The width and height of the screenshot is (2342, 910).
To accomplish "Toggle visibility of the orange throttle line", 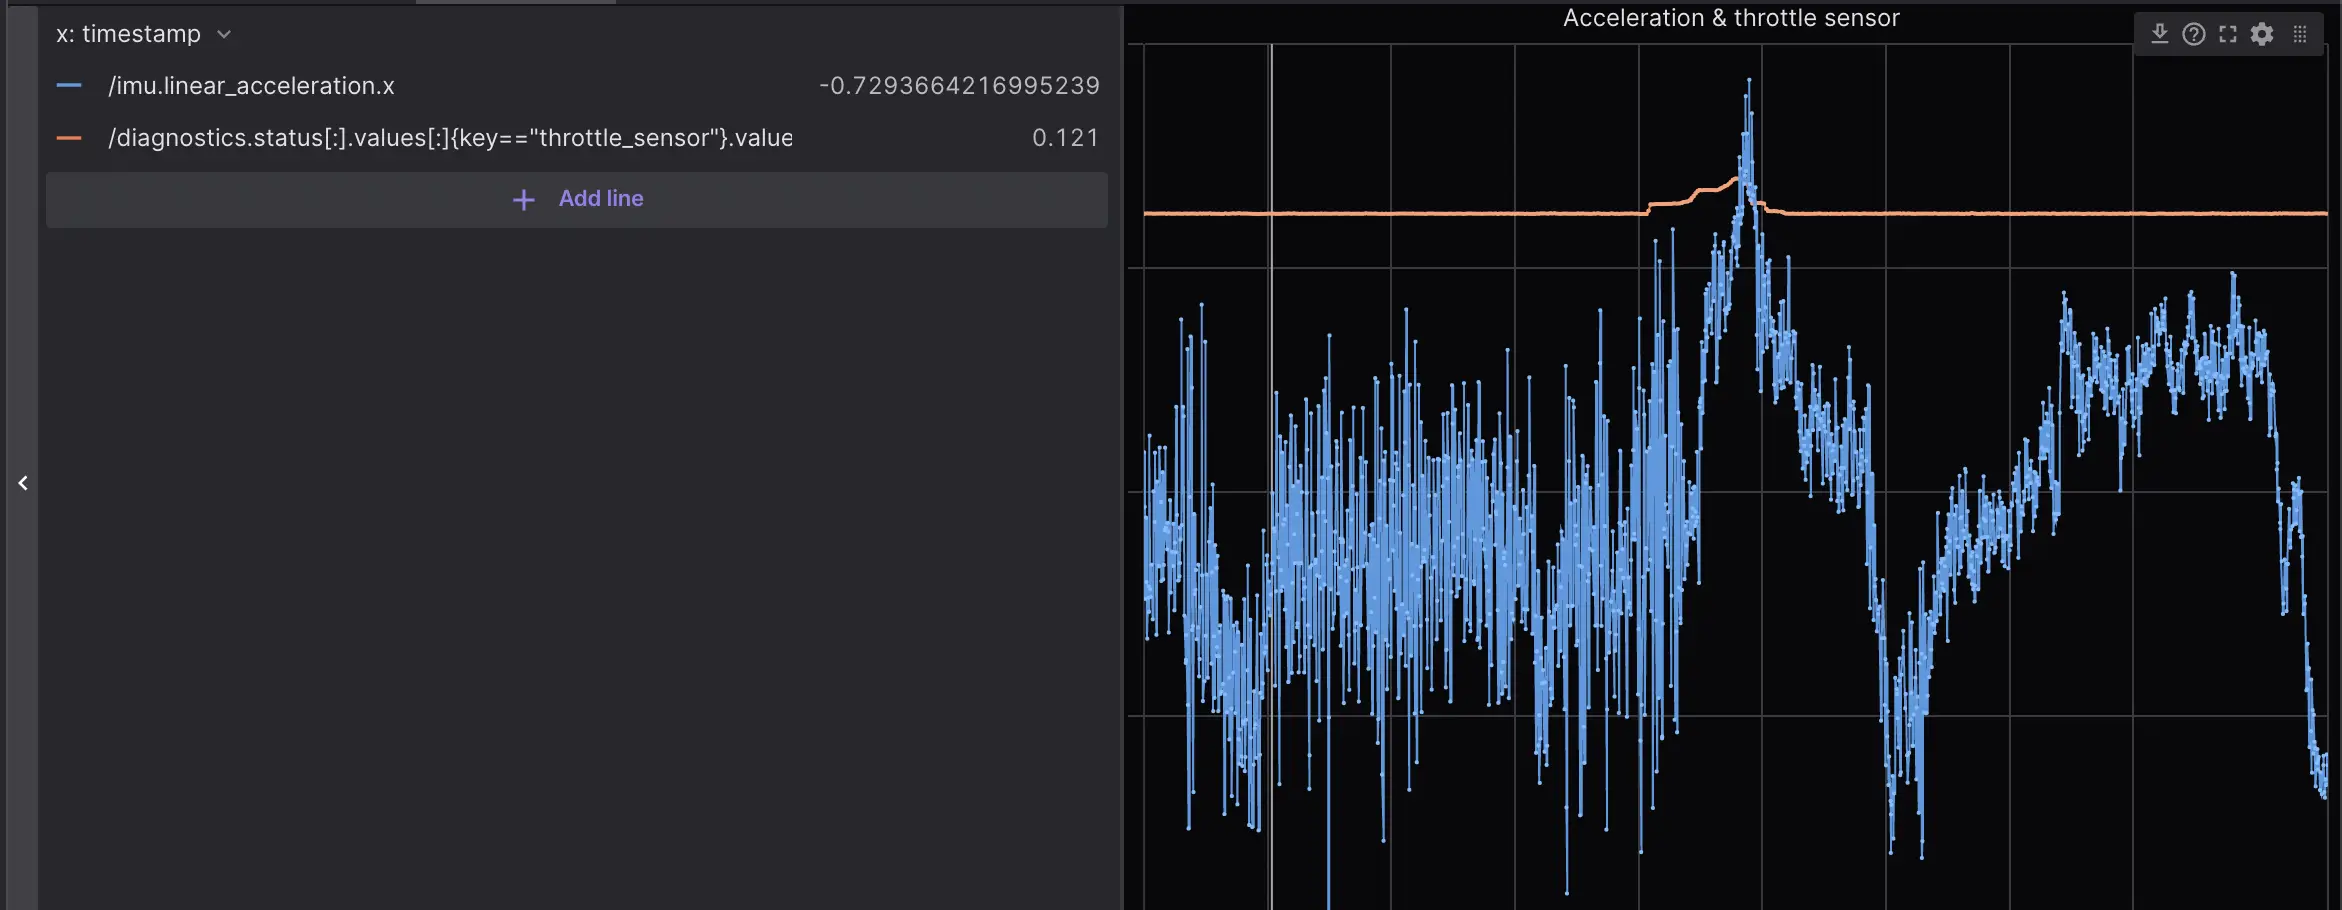I will point(69,138).
